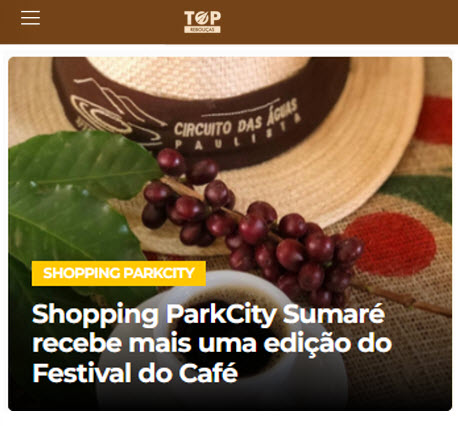Click the straw hat crown above the band

coord(200,75)
